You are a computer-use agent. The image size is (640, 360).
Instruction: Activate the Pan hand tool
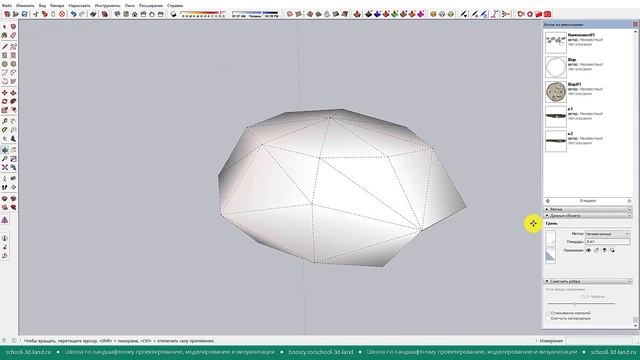(x=13, y=150)
